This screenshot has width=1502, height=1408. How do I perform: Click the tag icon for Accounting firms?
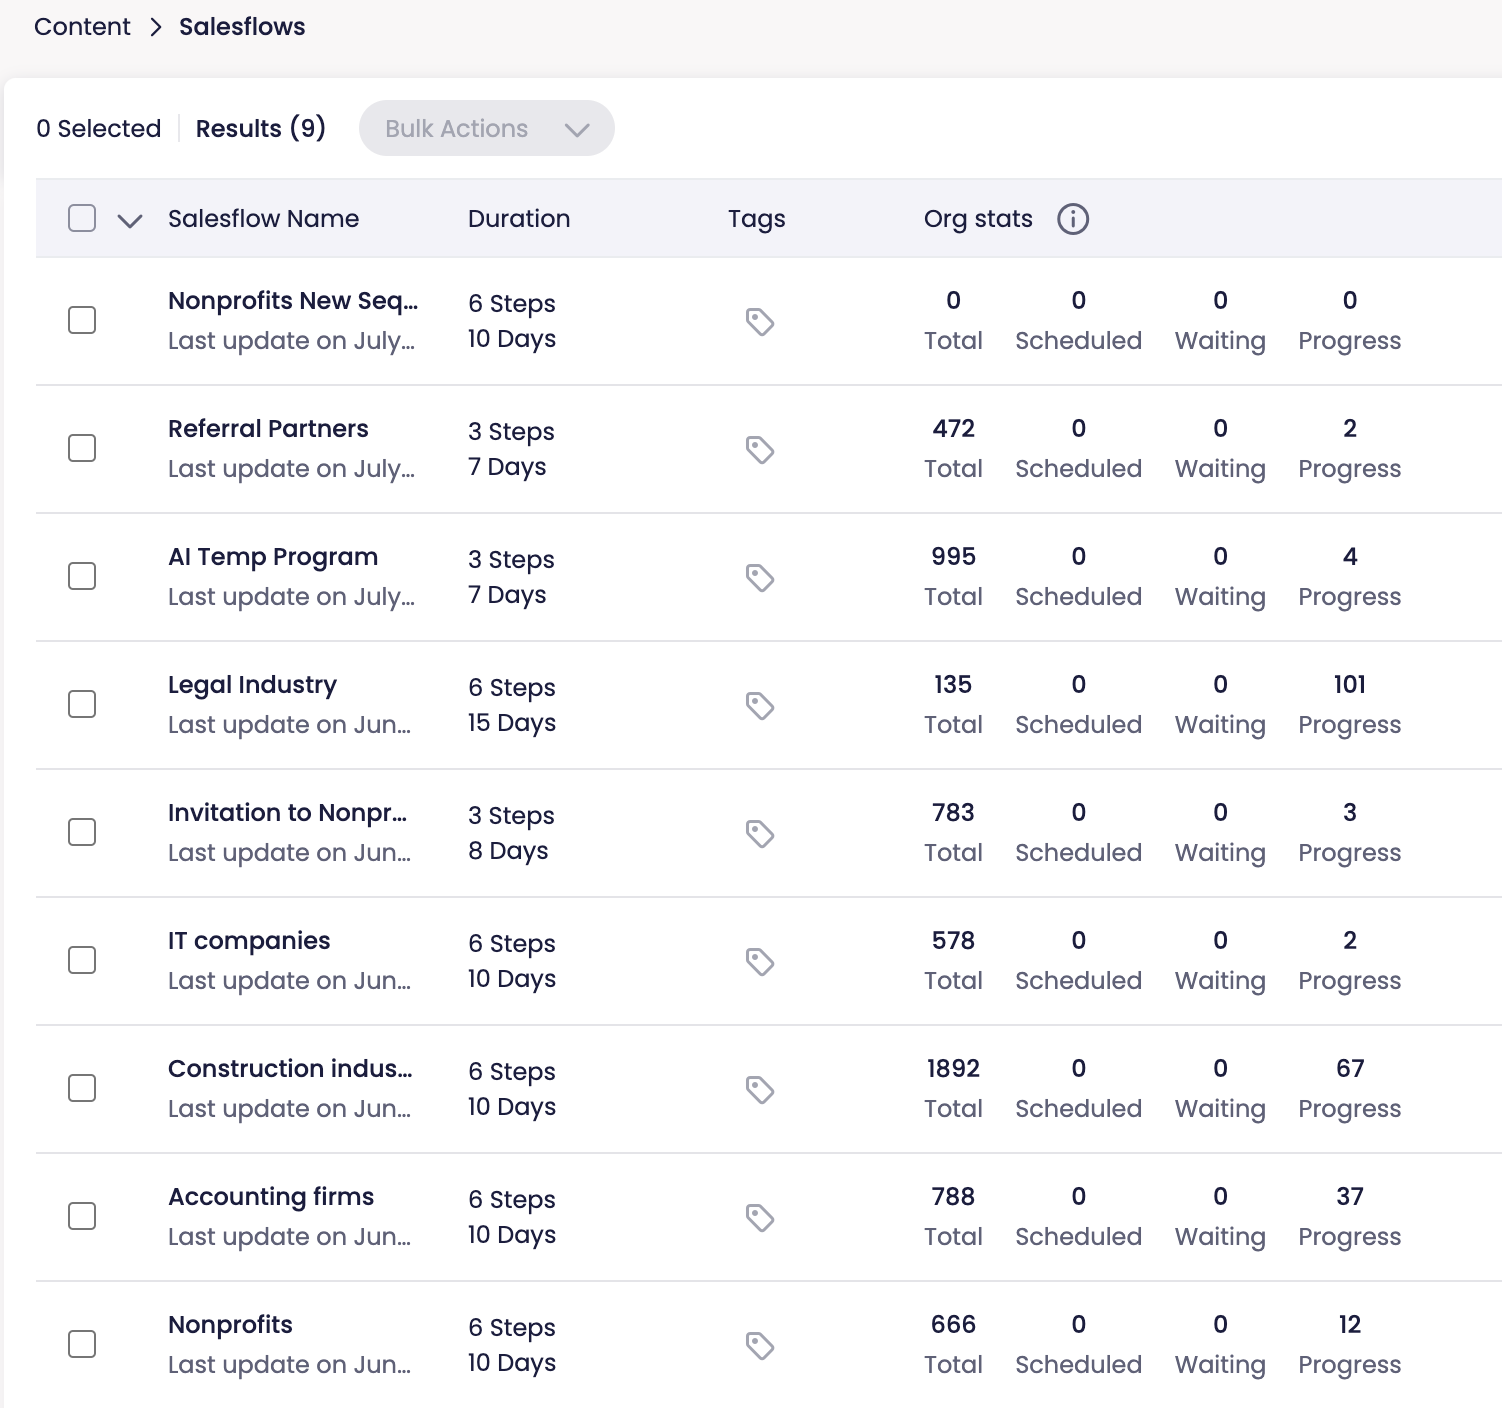[760, 1218]
